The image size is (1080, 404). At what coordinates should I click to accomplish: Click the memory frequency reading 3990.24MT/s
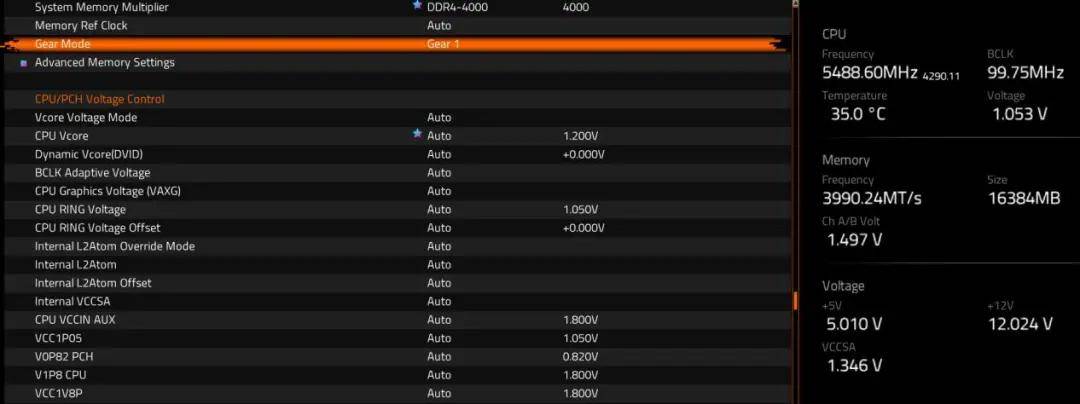coord(871,199)
